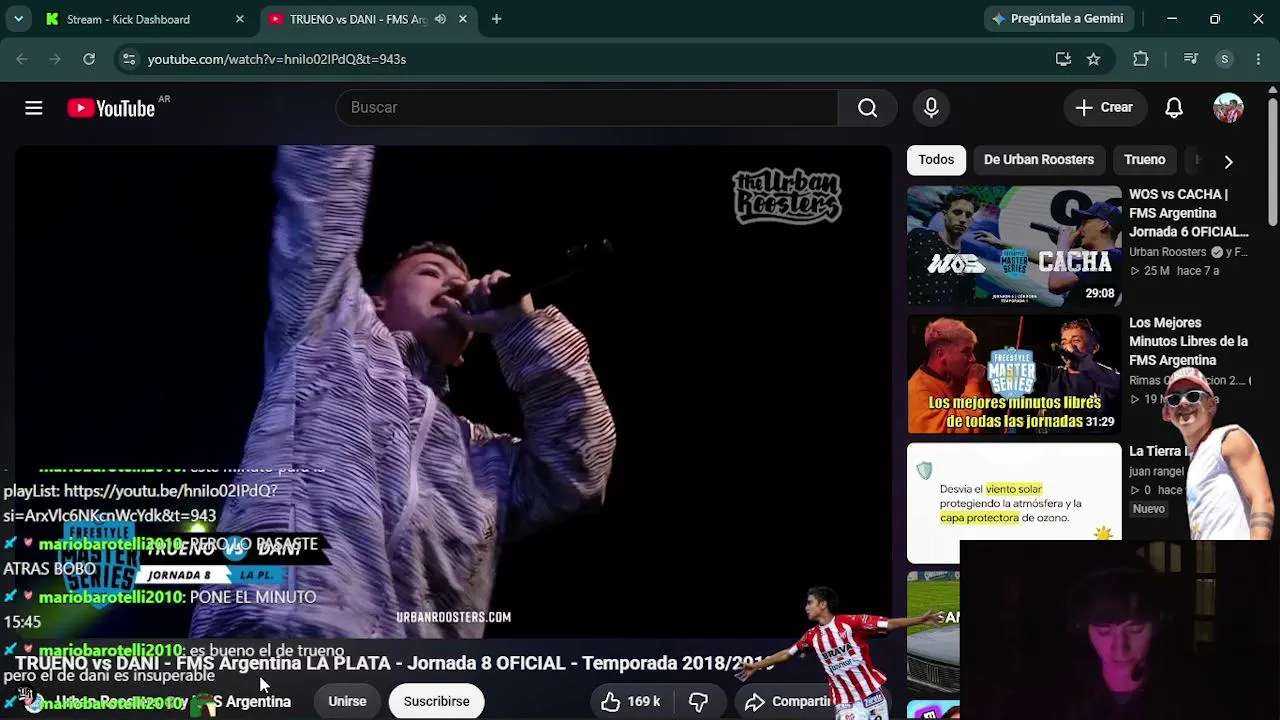Open the Chrome profile button
The width and height of the screenshot is (1280, 720).
point(1224,59)
